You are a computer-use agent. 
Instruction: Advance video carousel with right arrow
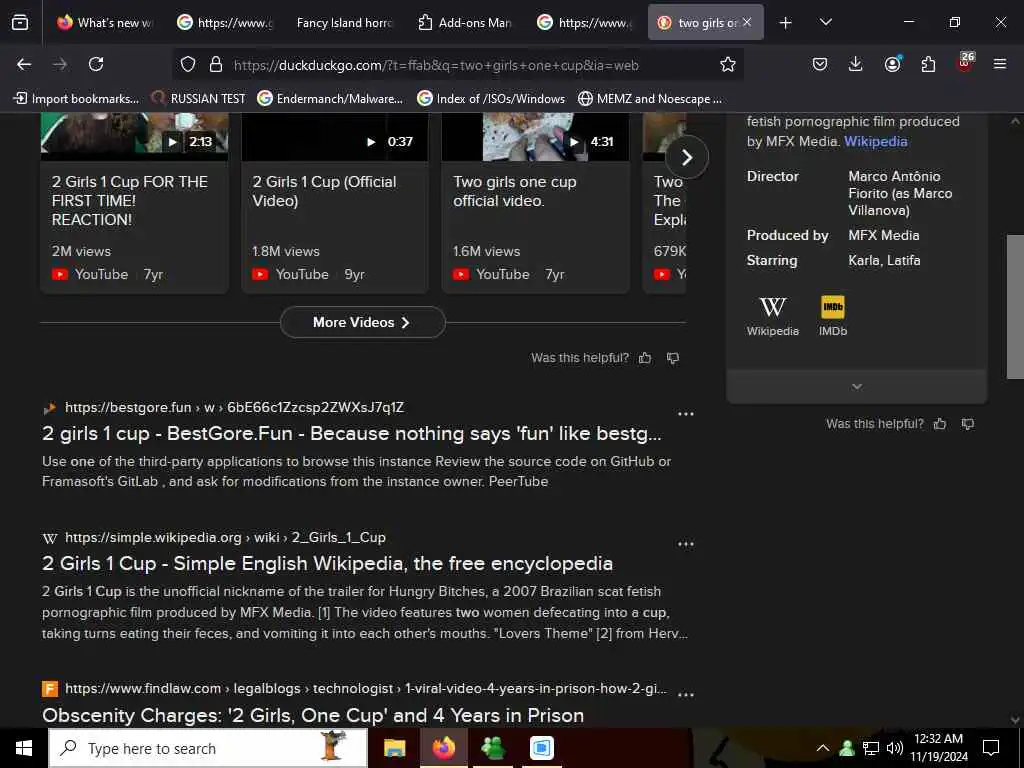pos(686,157)
